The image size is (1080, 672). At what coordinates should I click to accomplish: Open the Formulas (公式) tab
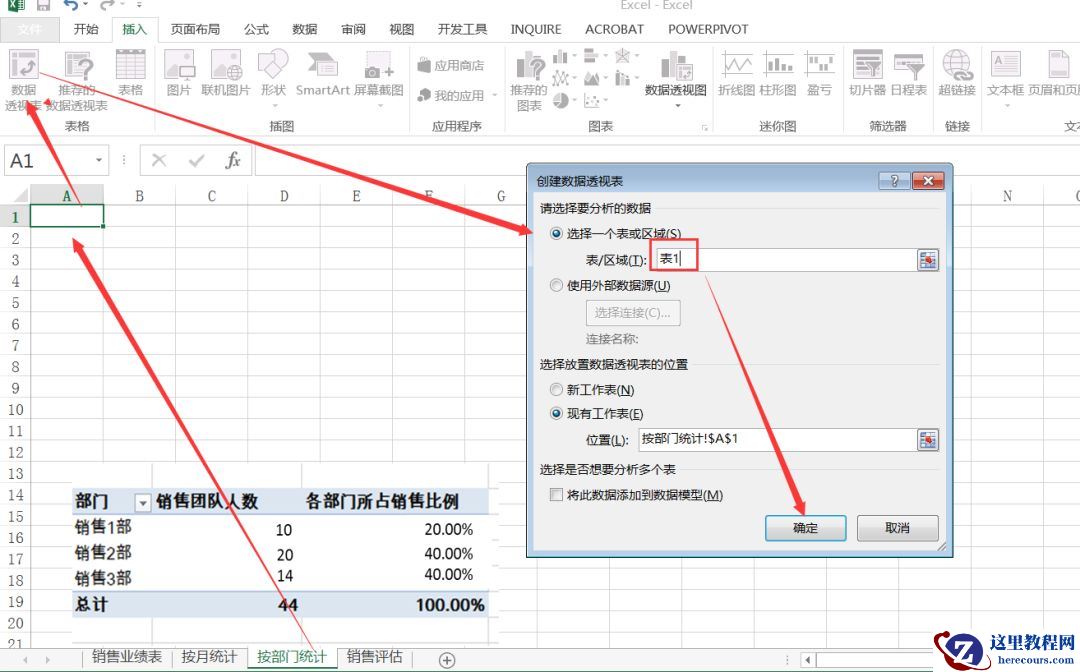click(256, 29)
